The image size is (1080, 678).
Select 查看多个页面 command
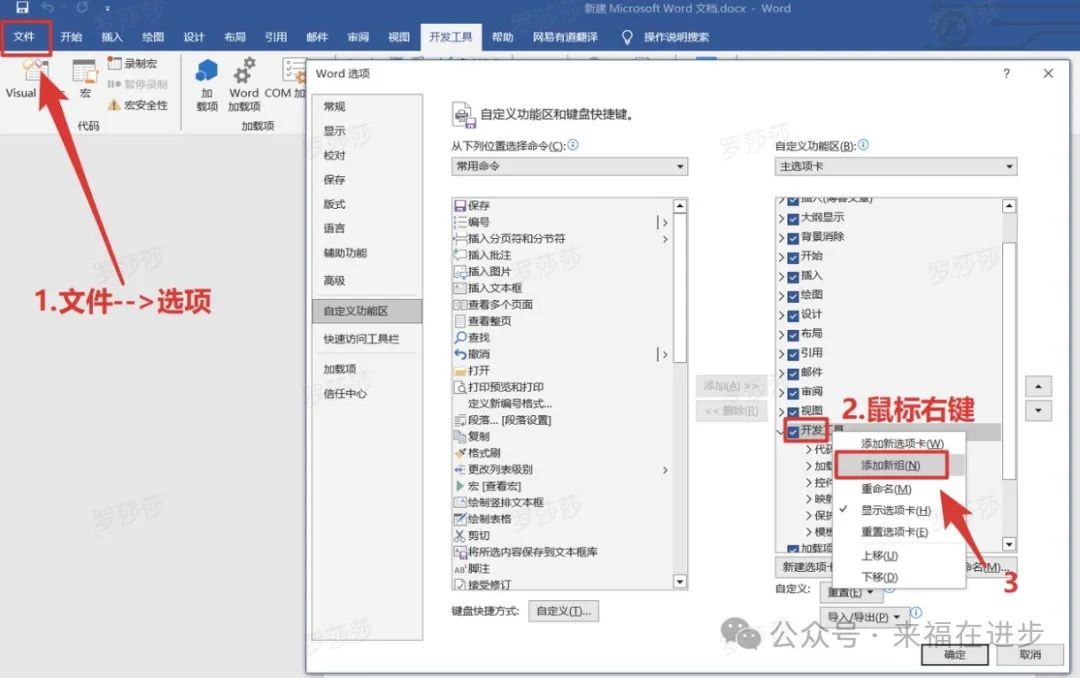[x=493, y=305]
